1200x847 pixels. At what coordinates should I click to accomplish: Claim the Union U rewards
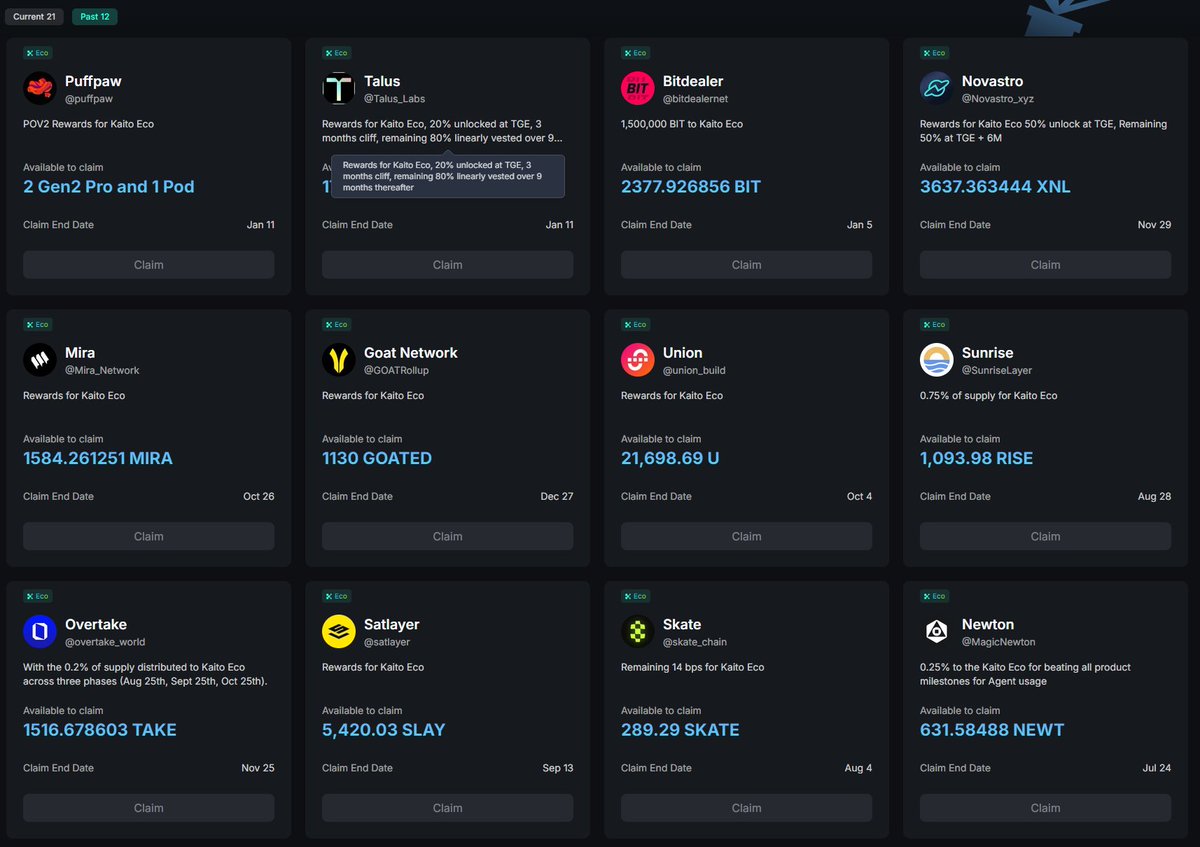[747, 536]
